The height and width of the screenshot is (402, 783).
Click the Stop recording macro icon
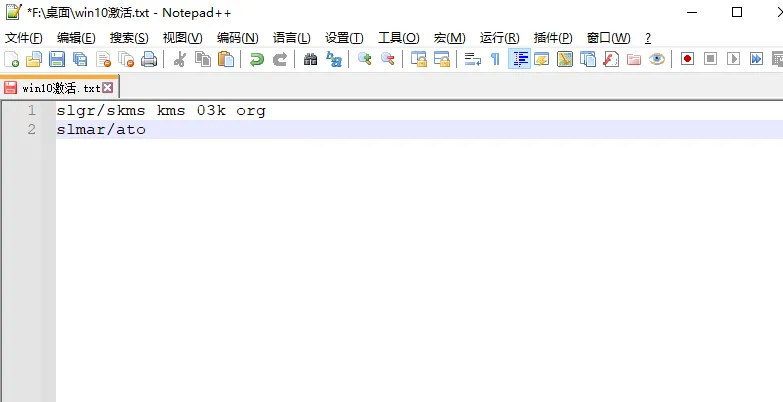711,59
